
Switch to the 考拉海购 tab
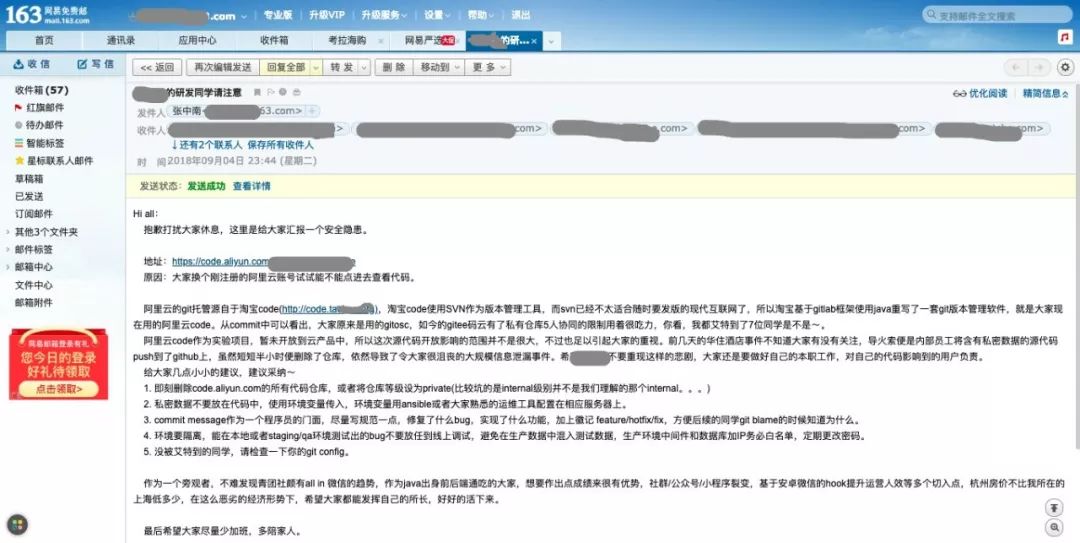point(347,41)
